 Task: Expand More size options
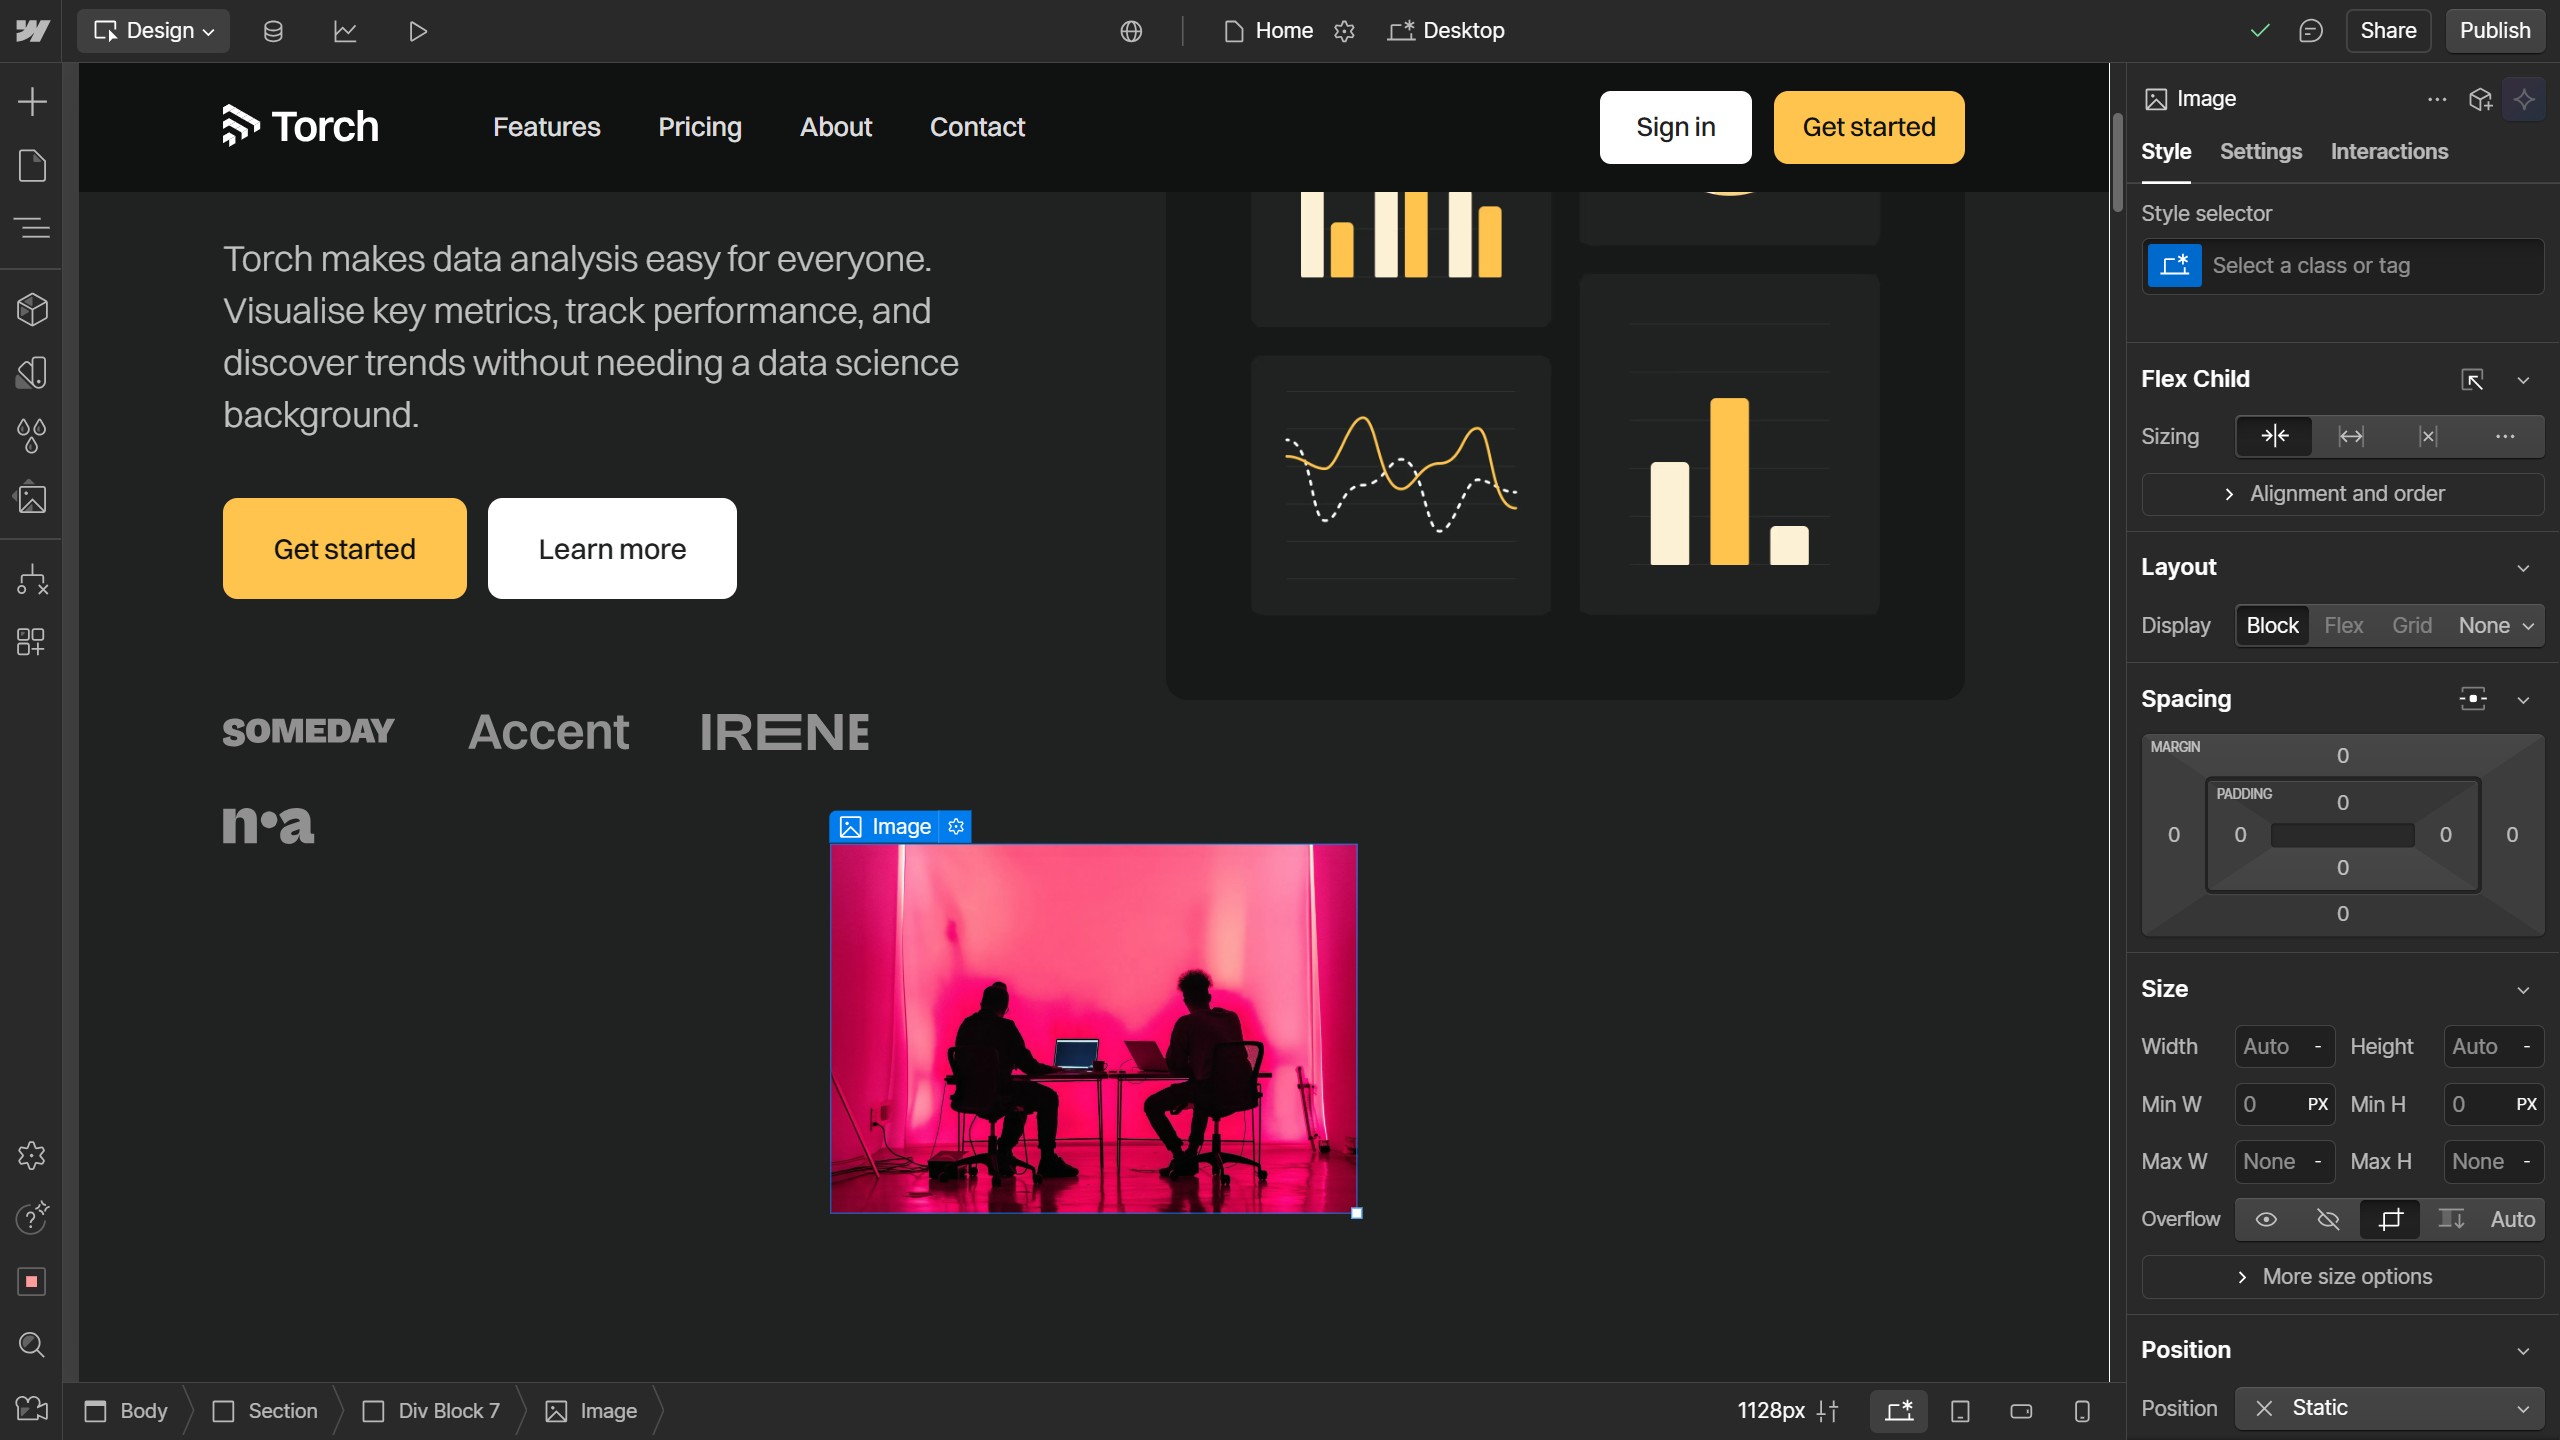tap(2341, 1276)
